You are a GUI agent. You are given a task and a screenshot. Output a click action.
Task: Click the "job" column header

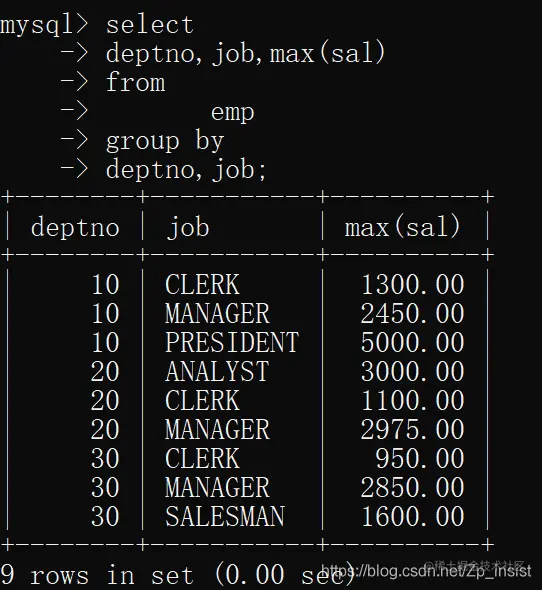click(187, 228)
